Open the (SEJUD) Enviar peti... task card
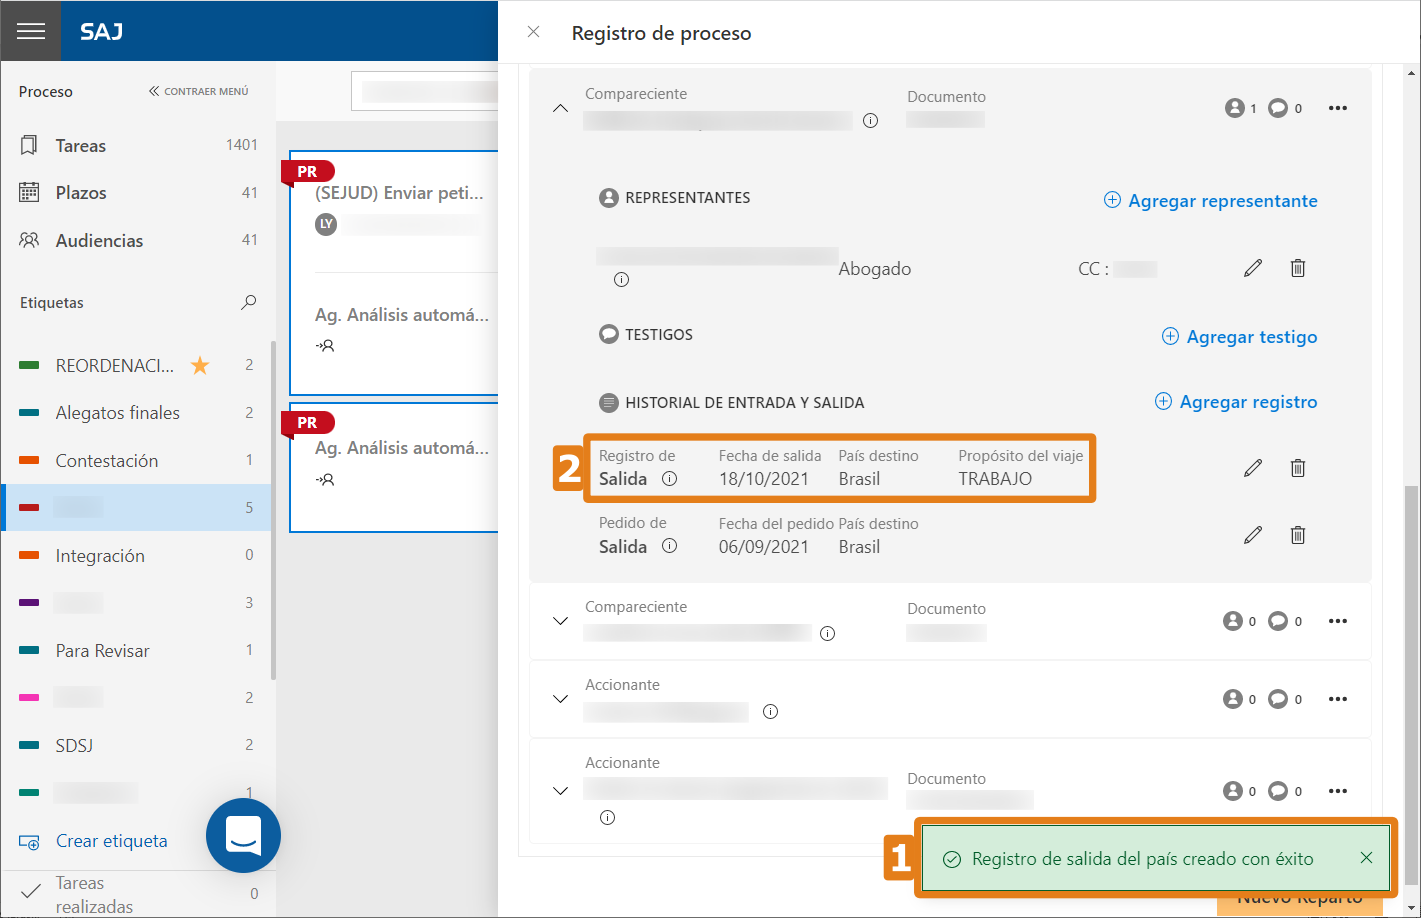1421x918 pixels. pyautogui.click(x=399, y=193)
